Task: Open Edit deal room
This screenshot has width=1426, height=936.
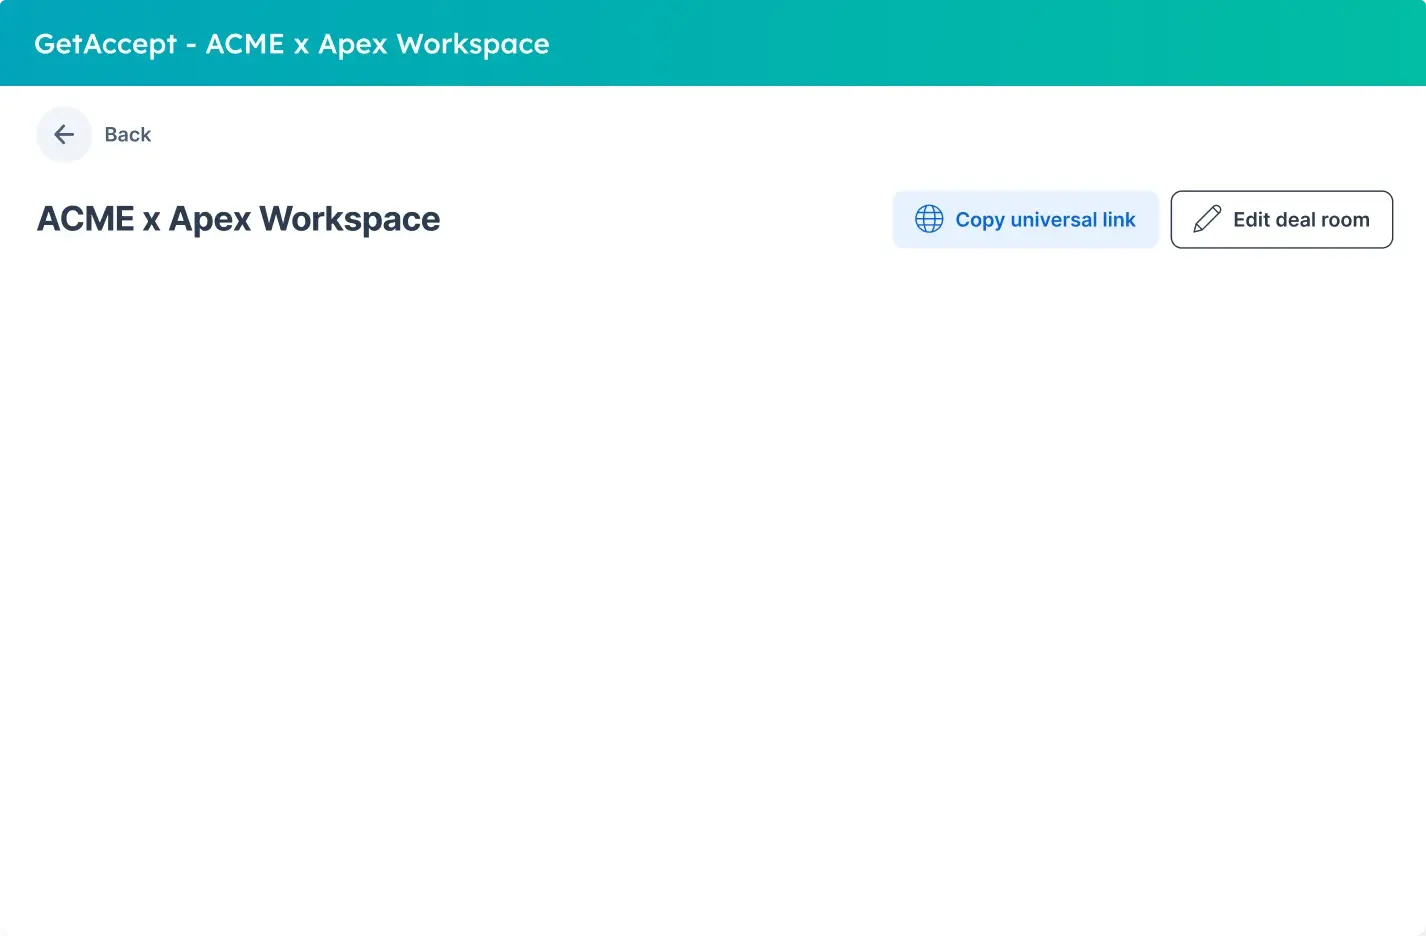Action: (1281, 220)
